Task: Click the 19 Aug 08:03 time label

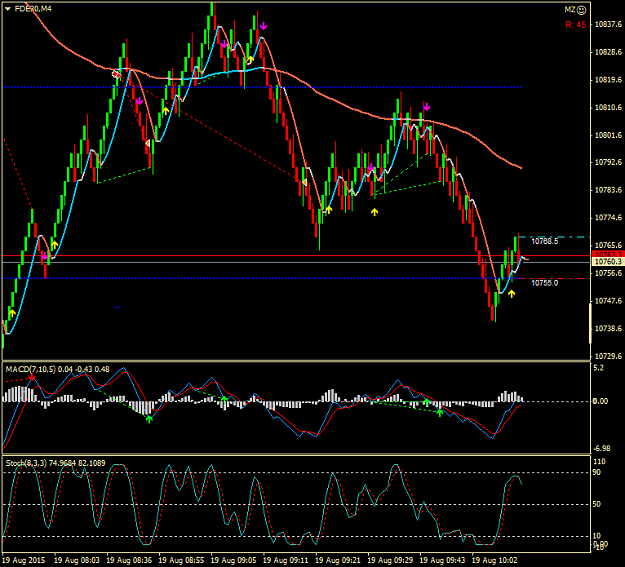Action: coord(77,560)
